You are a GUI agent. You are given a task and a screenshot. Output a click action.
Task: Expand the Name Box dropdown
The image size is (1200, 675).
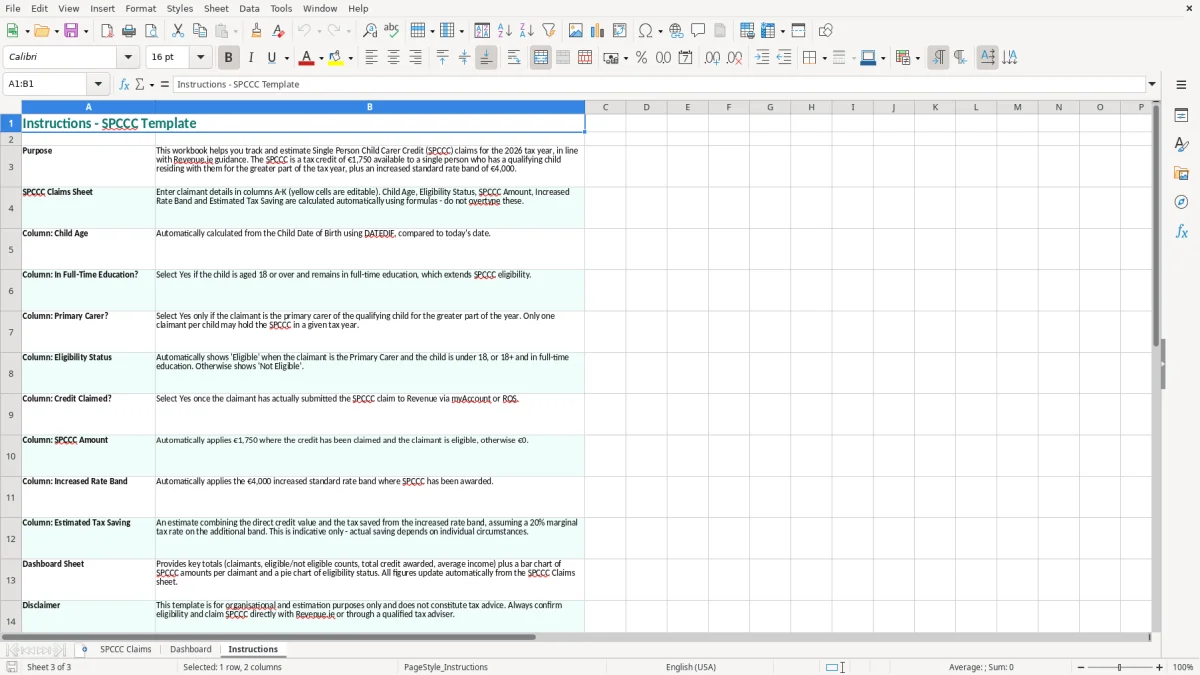click(98, 84)
